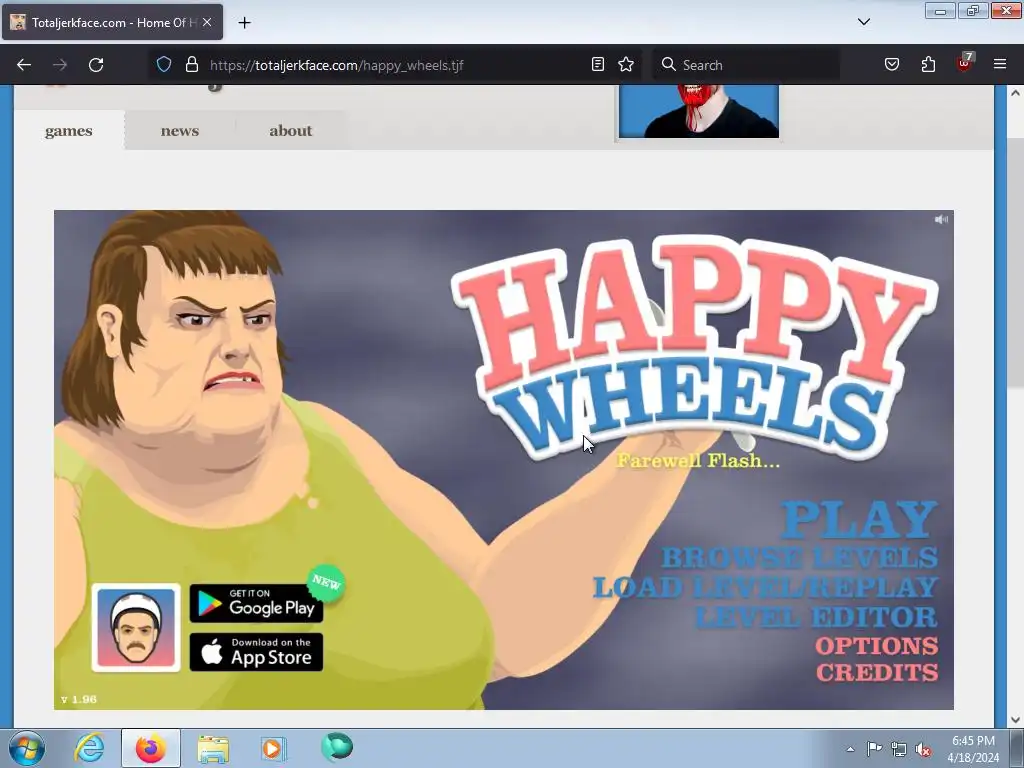Click the page scrollbar down arrow
The width and height of the screenshot is (1024, 768).
click(1016, 720)
